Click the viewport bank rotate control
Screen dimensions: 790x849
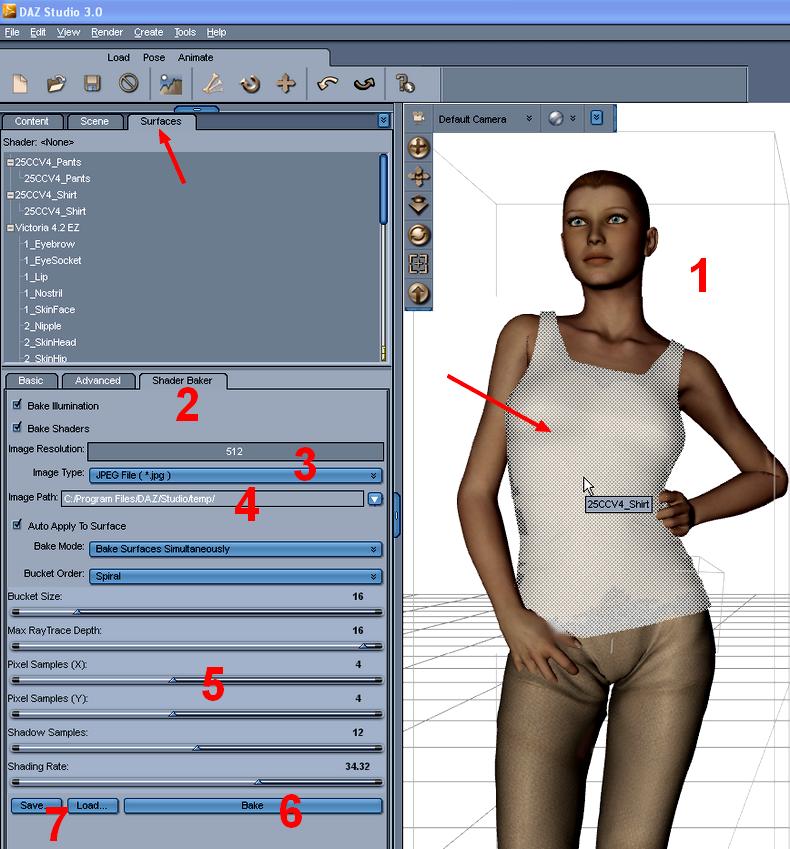coord(419,235)
